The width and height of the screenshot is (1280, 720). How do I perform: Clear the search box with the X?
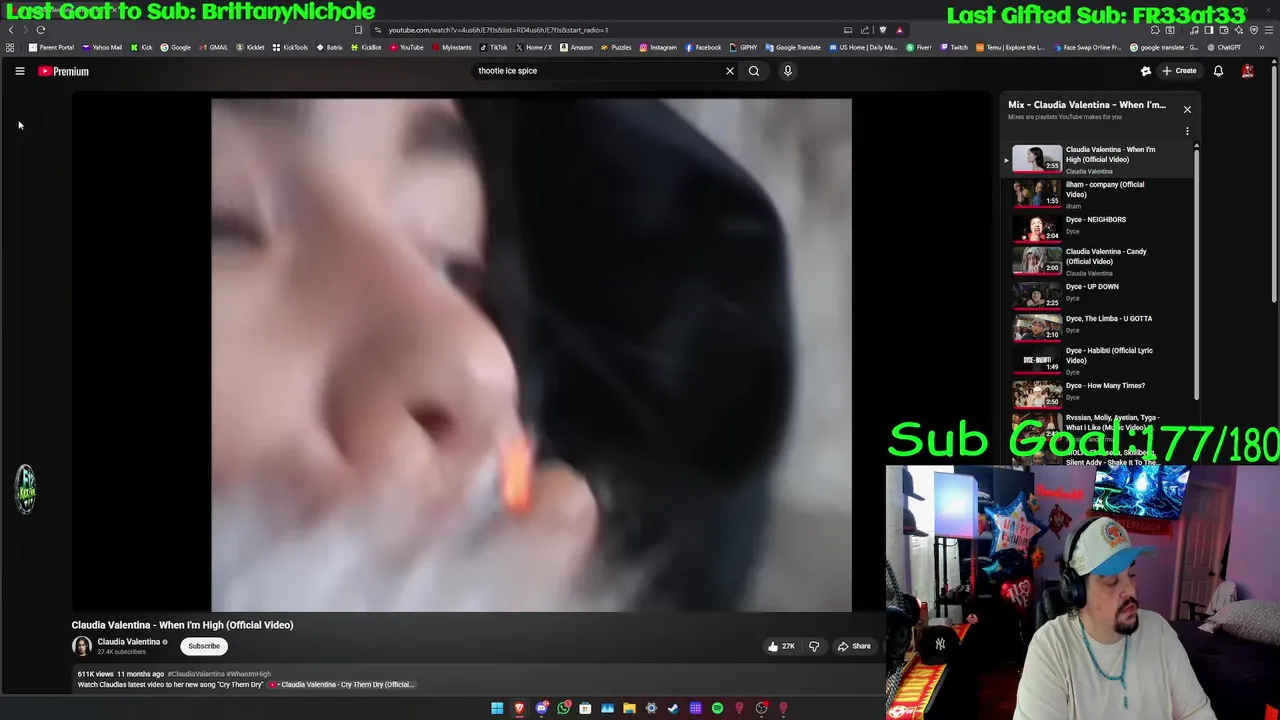(x=730, y=71)
